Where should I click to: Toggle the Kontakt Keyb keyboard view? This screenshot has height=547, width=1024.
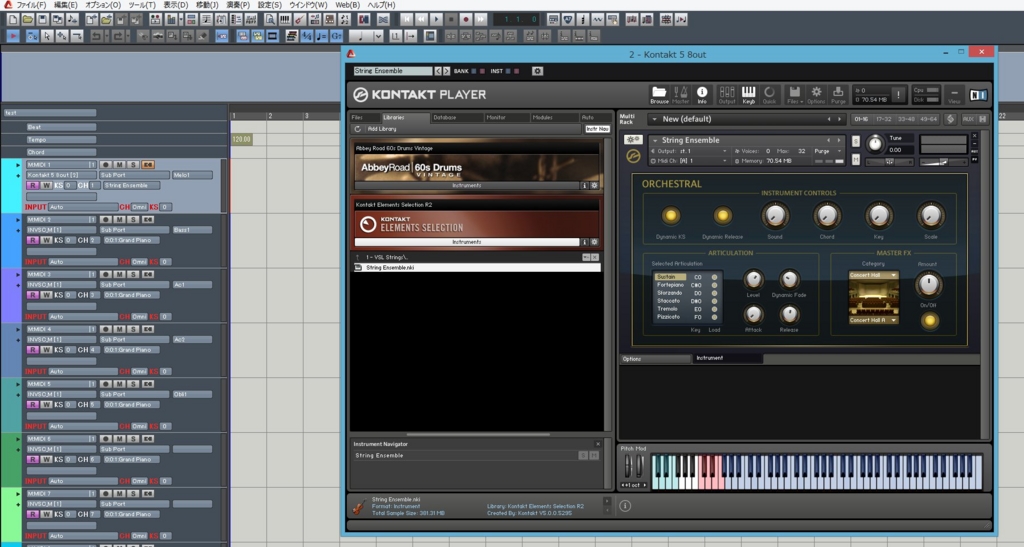click(x=748, y=95)
